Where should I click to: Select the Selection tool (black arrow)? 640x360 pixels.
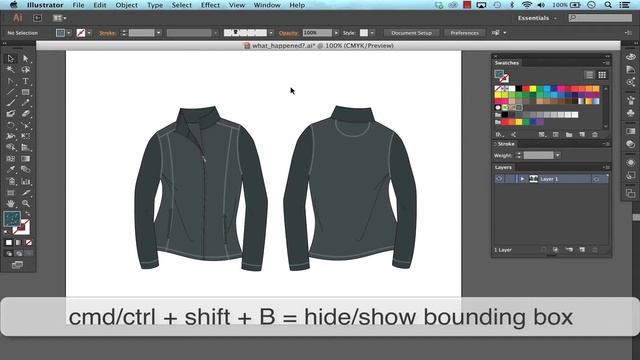pyautogui.click(x=11, y=59)
